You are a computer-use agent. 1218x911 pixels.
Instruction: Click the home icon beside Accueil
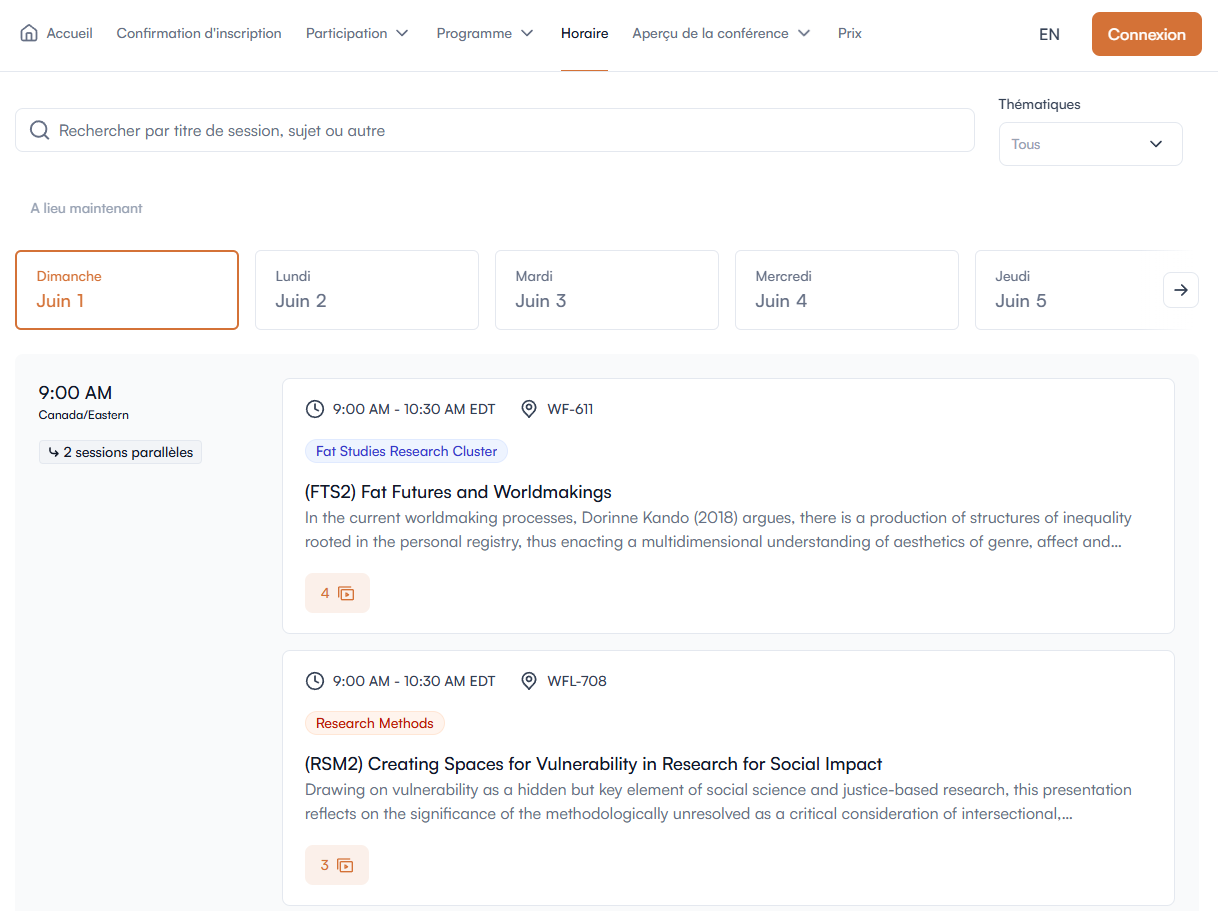pyautogui.click(x=30, y=33)
